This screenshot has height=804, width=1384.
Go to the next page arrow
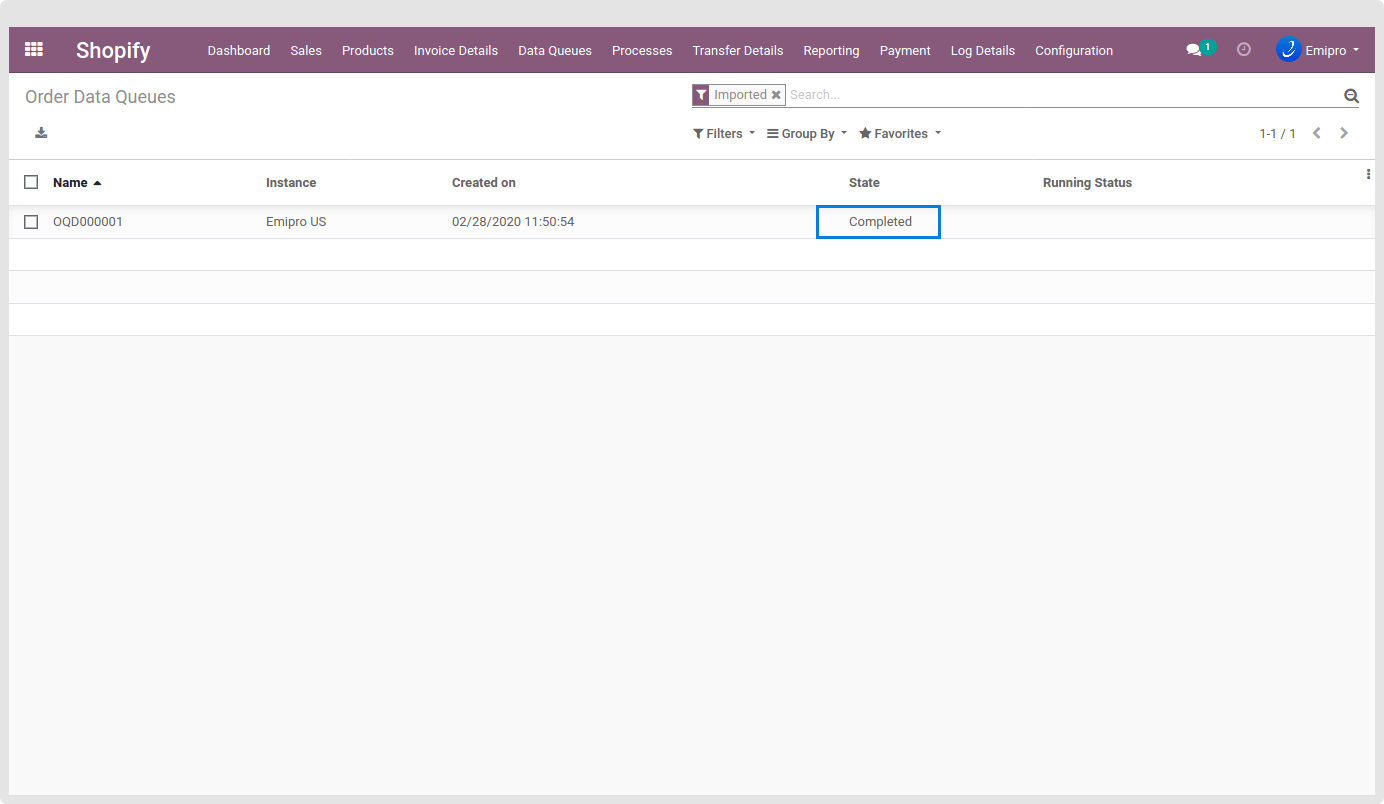coord(1344,133)
